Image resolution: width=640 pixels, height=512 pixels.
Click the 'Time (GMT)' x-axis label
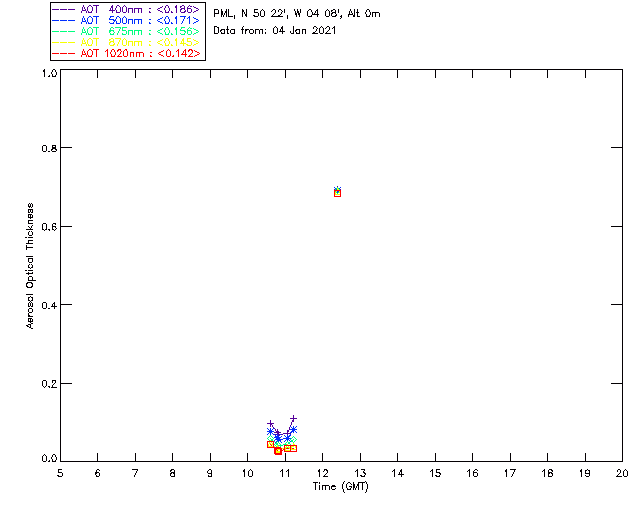tap(340, 487)
